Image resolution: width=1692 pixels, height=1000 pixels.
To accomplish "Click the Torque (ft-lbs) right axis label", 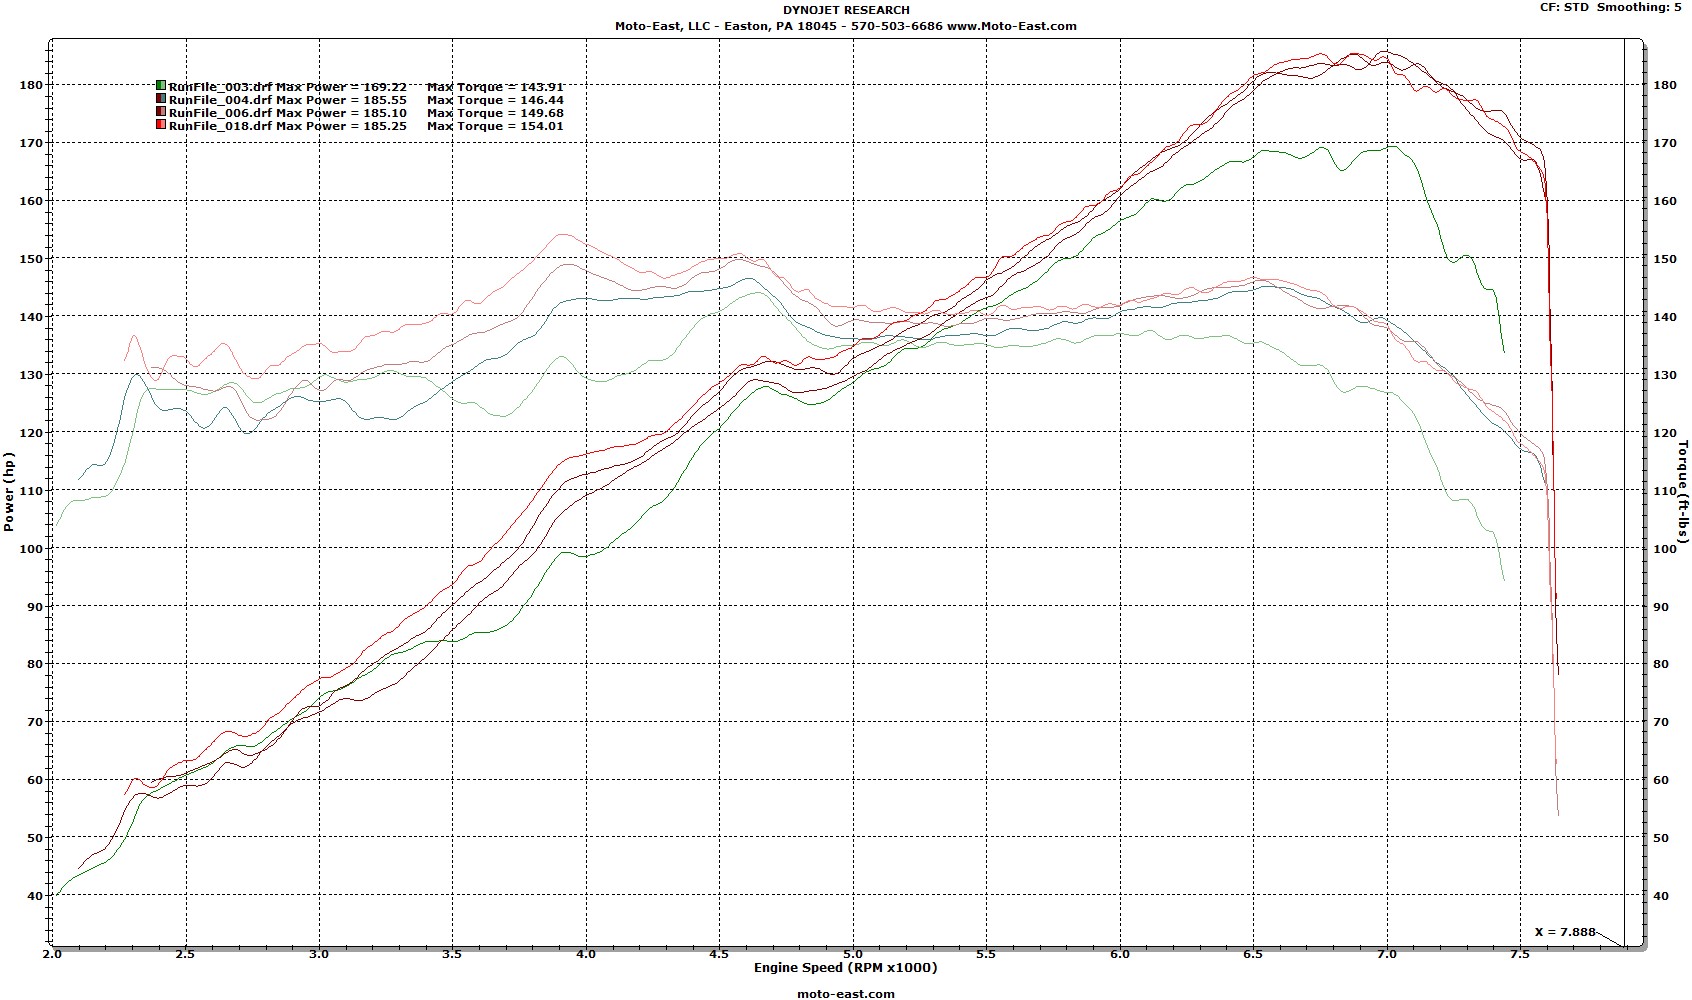I will [x=1683, y=491].
